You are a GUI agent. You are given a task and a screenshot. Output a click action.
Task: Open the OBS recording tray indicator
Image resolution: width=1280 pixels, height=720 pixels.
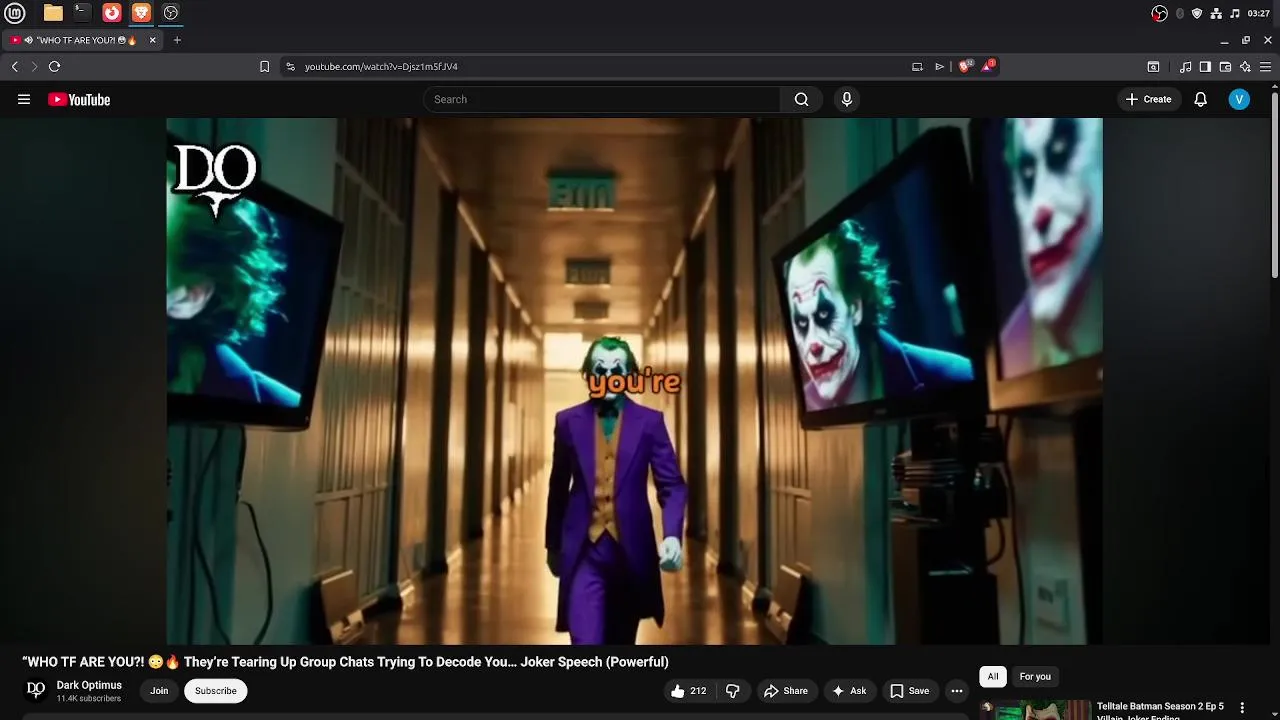coord(1159,13)
